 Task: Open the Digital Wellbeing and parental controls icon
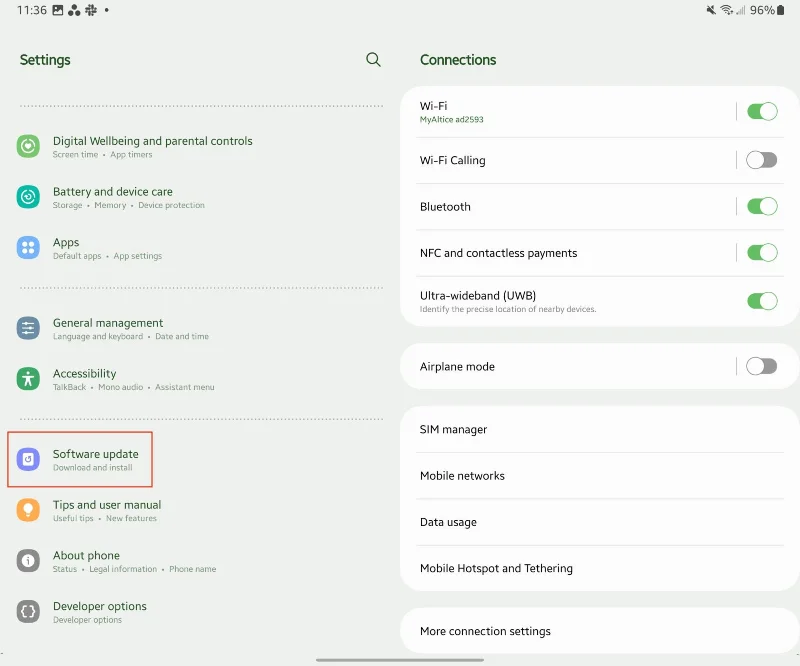click(28, 147)
